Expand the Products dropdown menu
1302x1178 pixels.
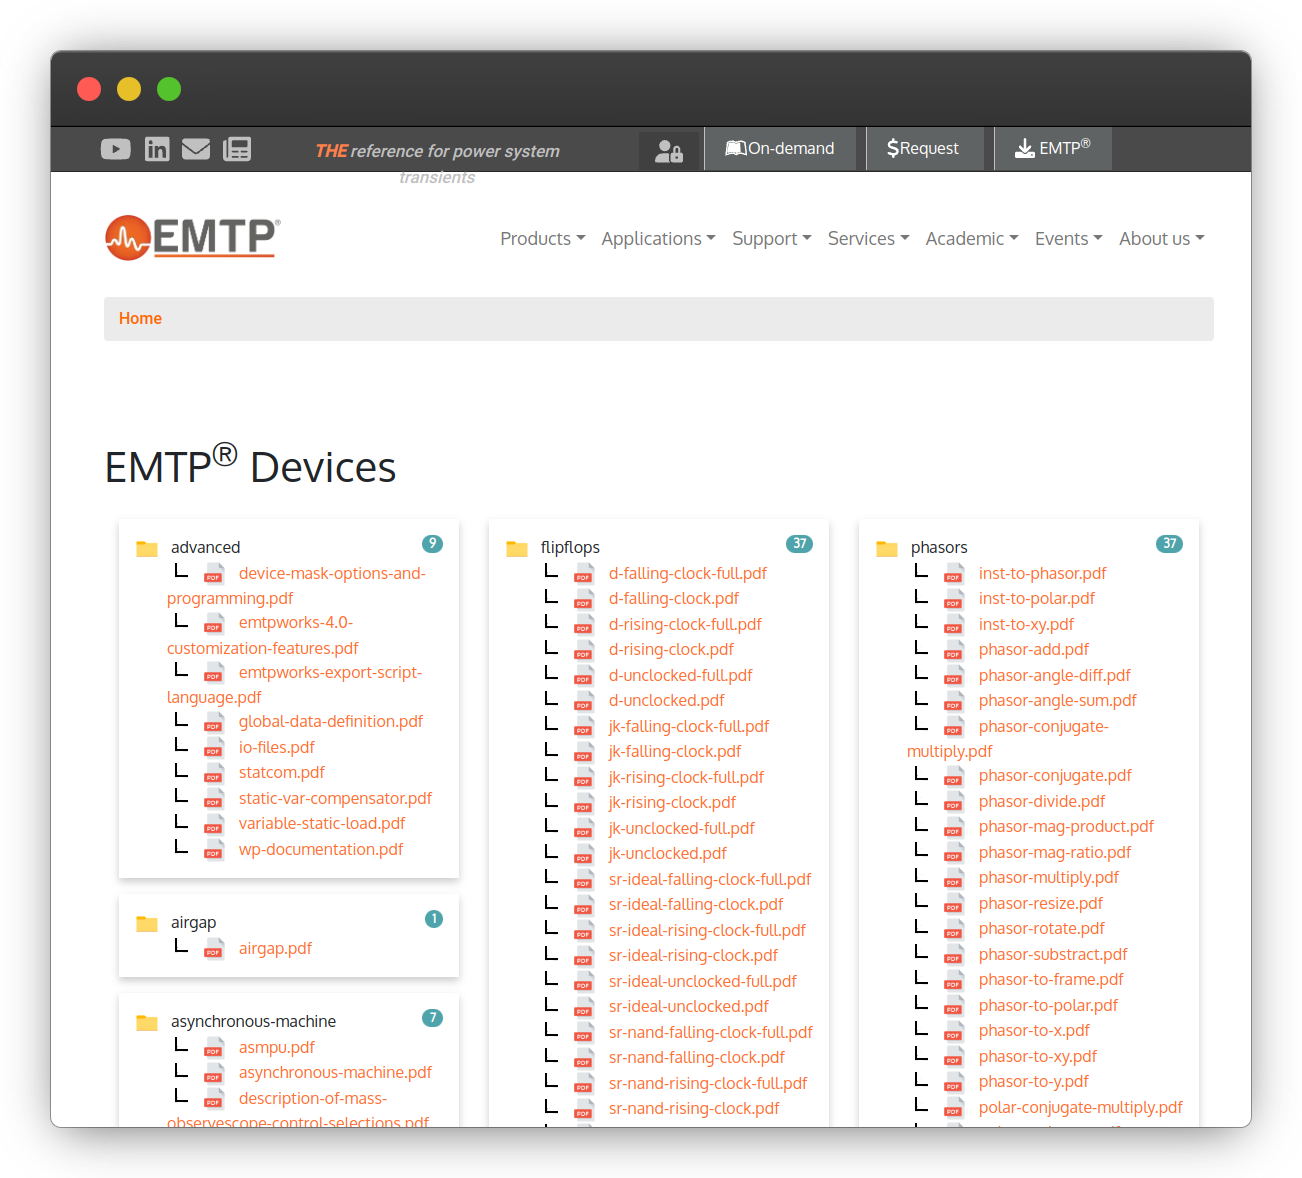[x=543, y=239]
